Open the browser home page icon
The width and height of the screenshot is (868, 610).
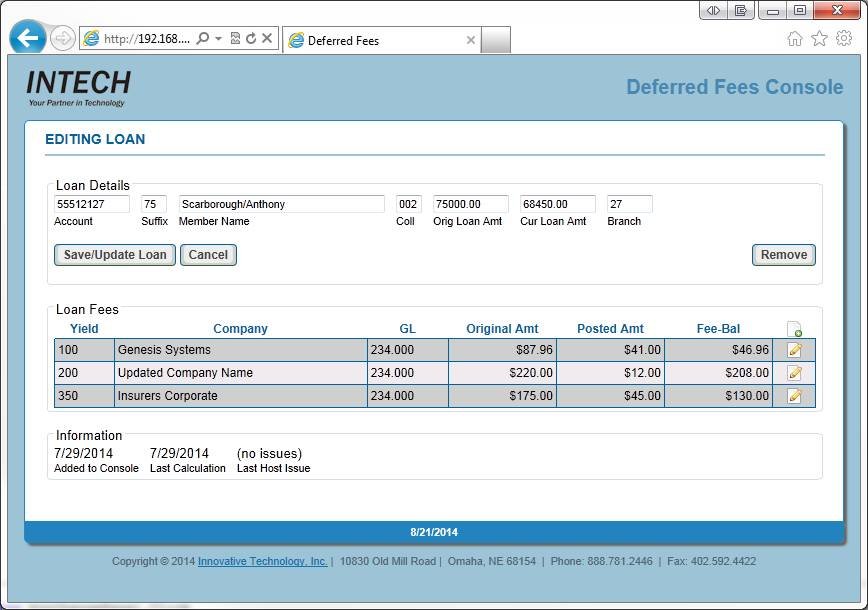(795, 39)
